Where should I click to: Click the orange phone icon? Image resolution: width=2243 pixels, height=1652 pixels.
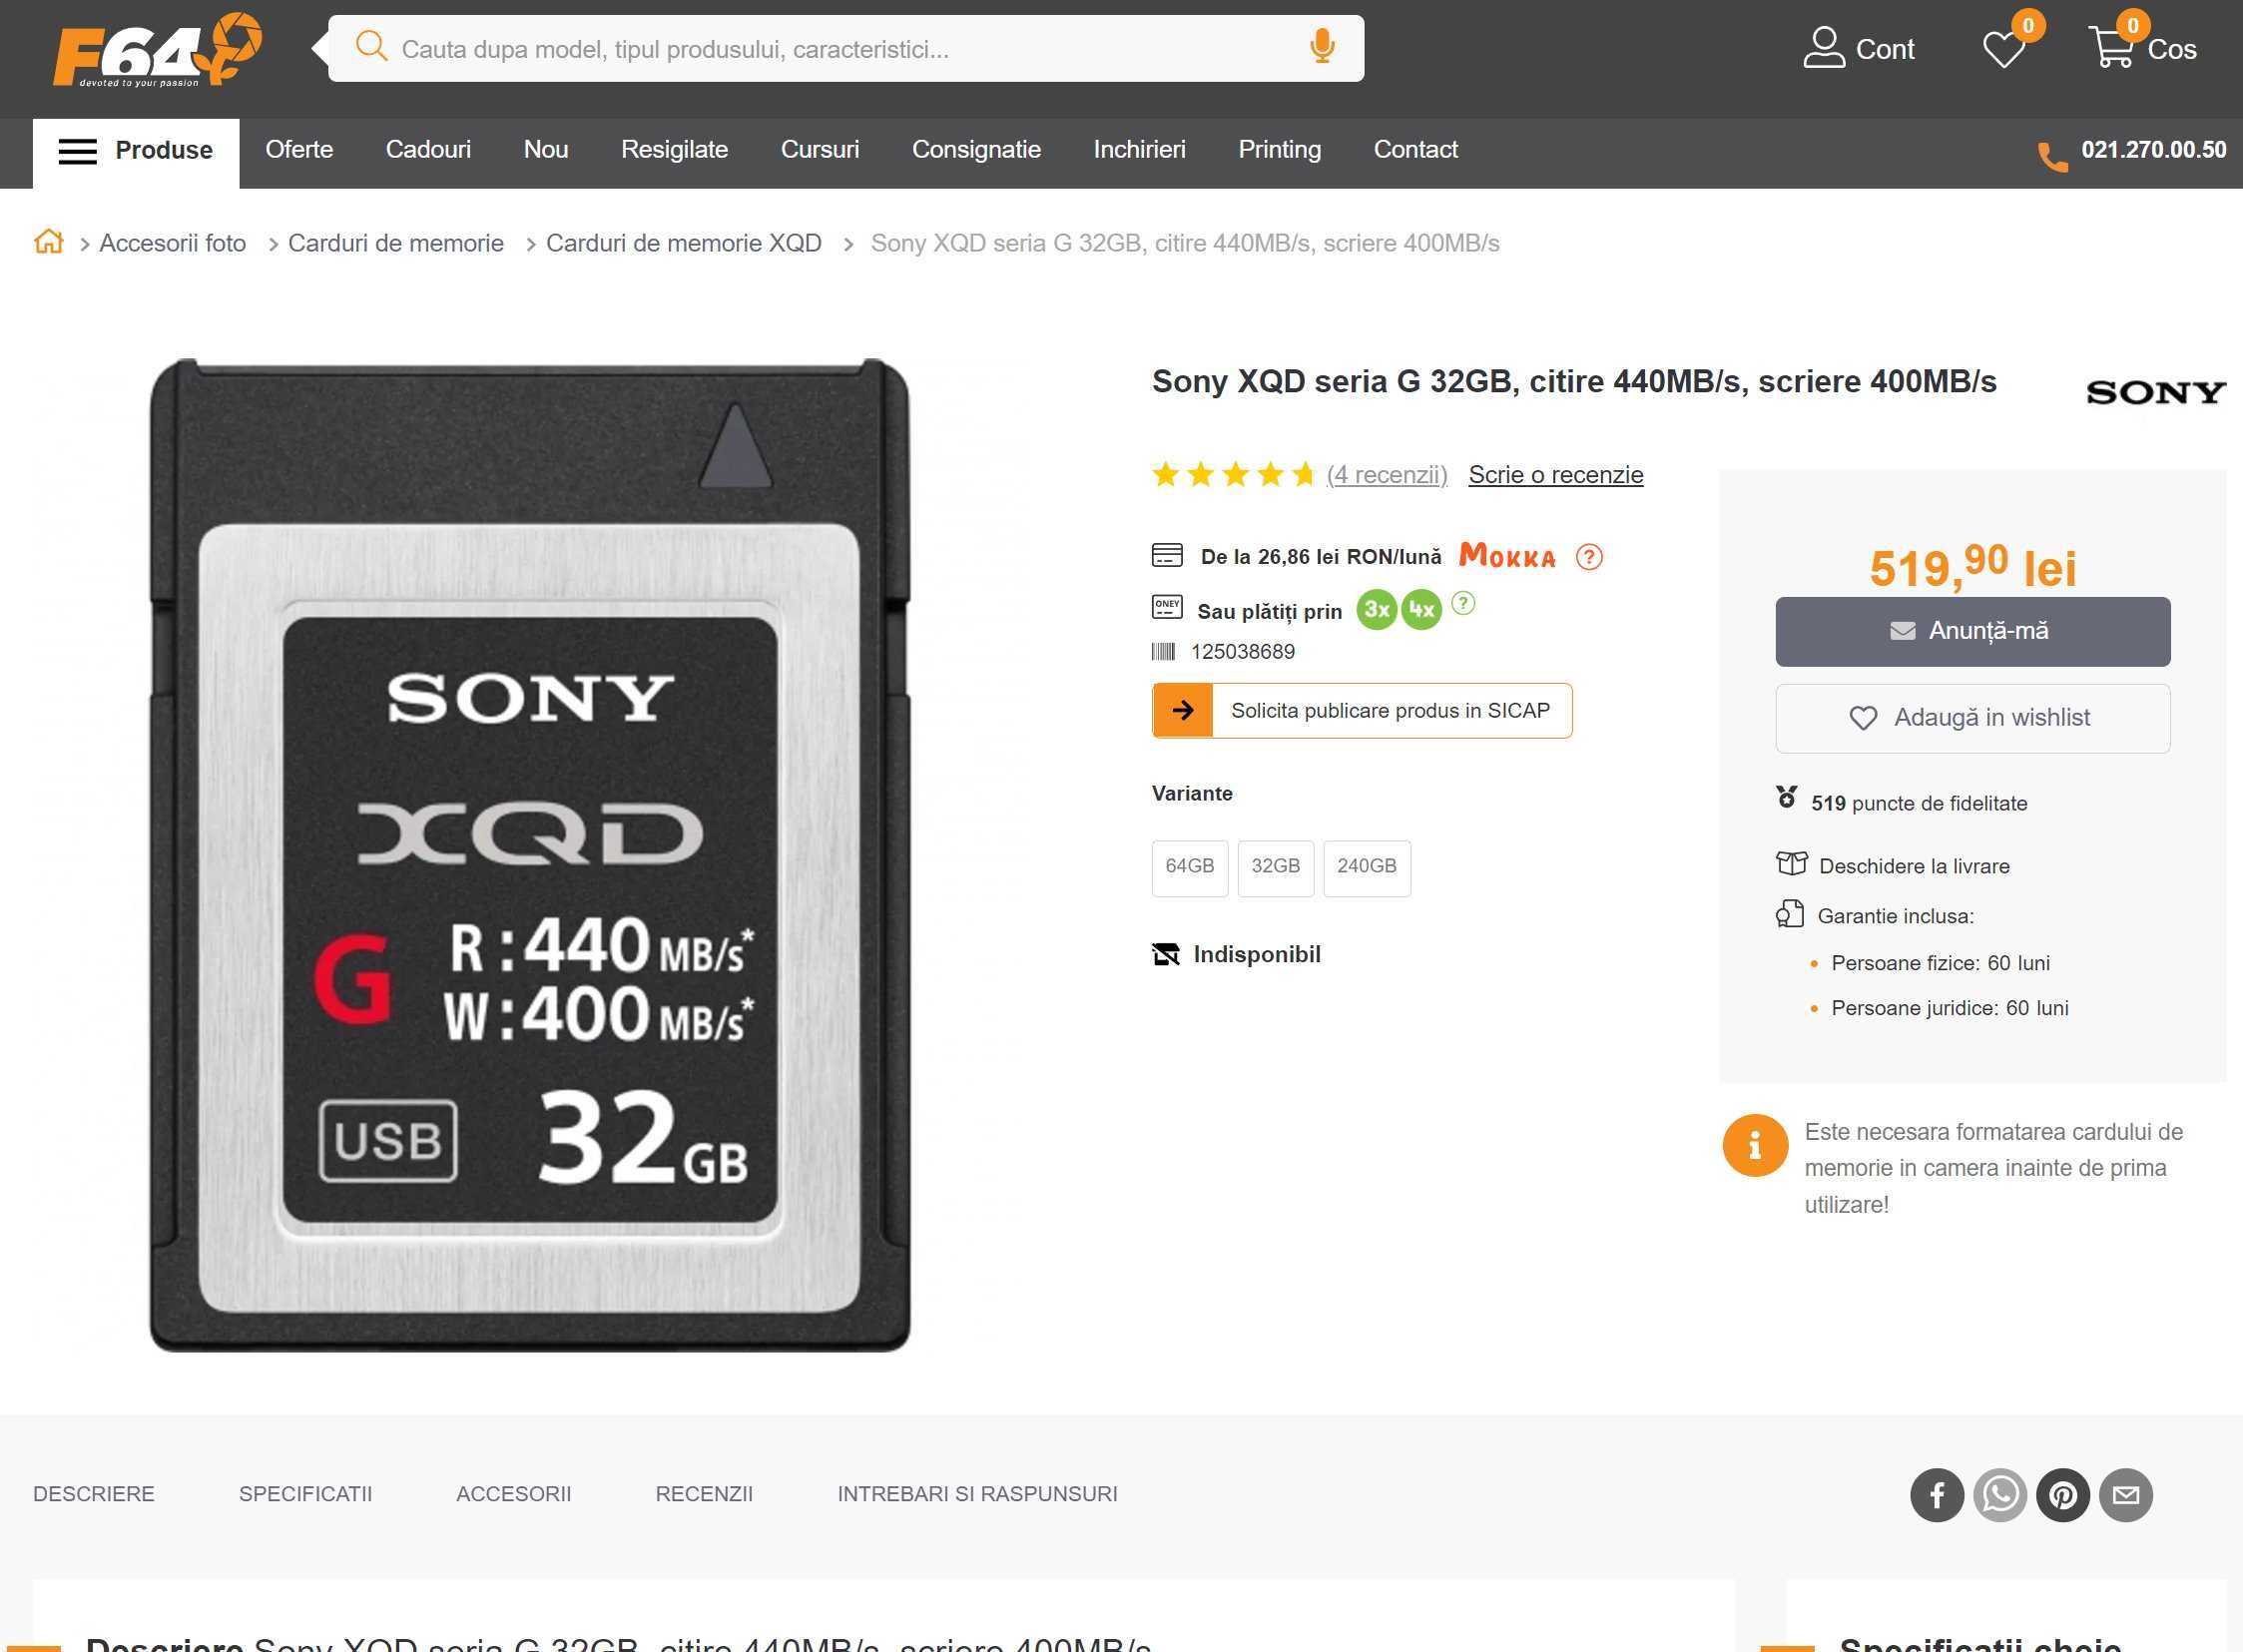[x=2053, y=157]
